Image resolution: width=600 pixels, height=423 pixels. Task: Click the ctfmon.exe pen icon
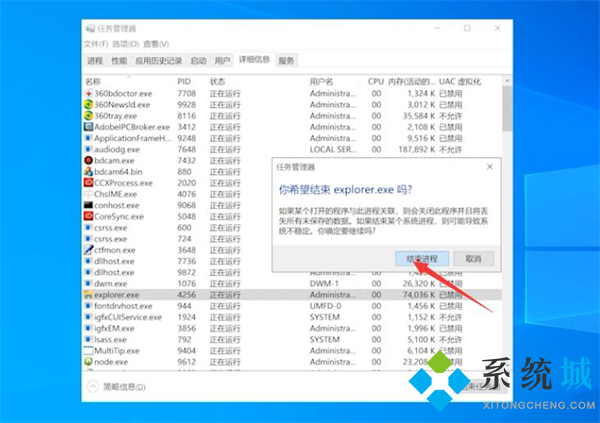[88, 250]
